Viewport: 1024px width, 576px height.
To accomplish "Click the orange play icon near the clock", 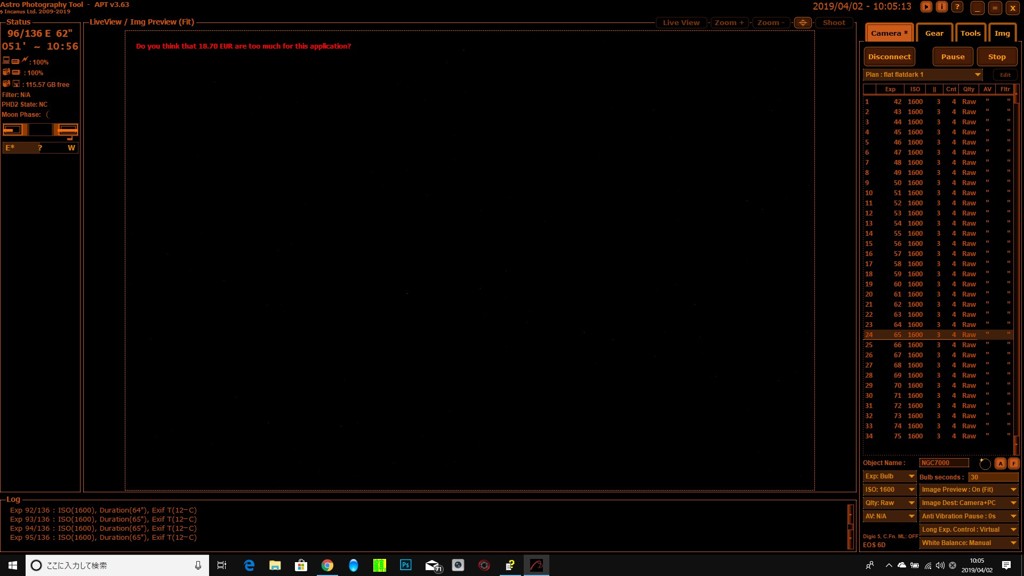I will click(926, 7).
